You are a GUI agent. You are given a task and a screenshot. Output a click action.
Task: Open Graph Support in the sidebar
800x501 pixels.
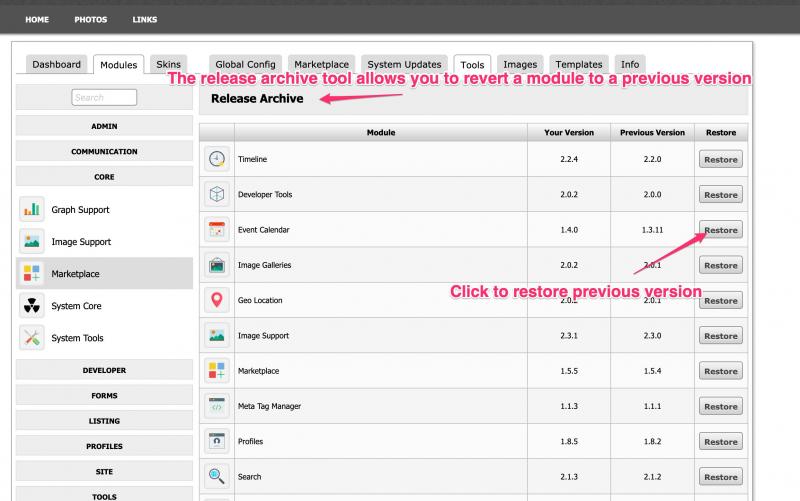point(80,210)
